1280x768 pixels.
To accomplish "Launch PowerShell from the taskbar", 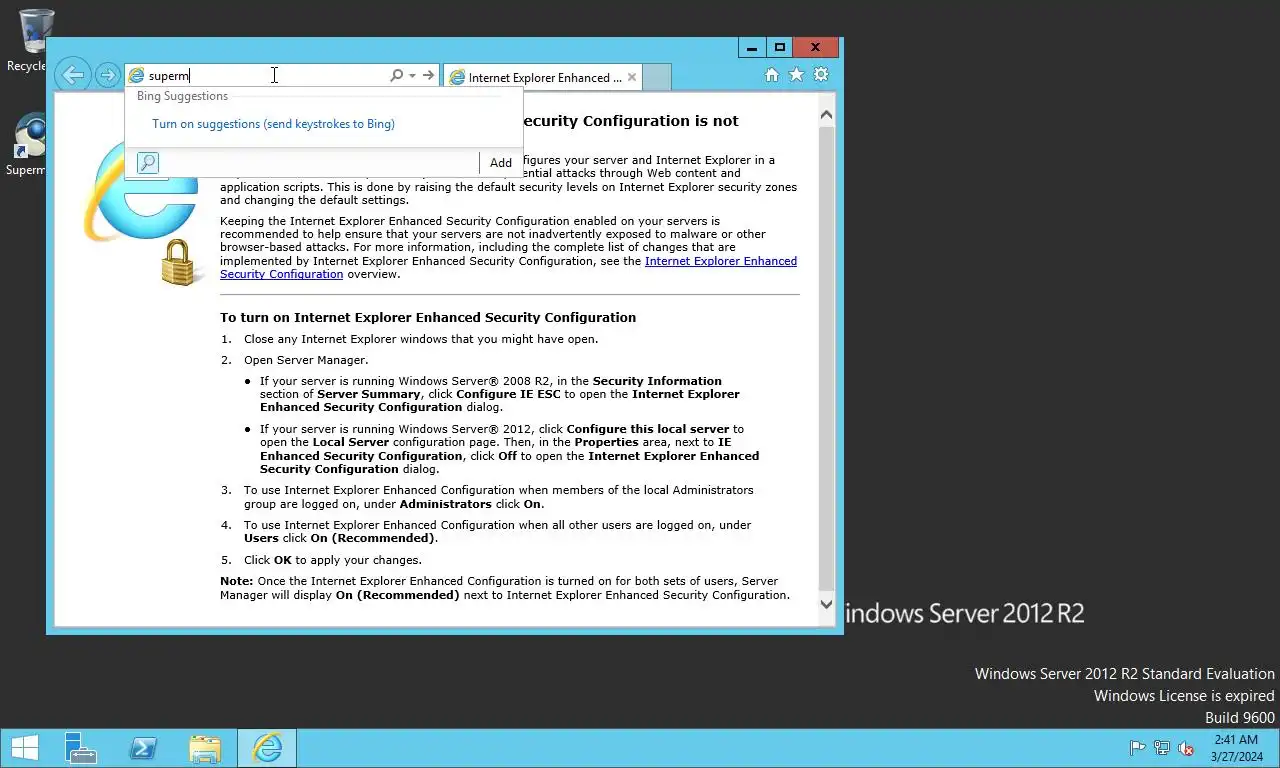I will [x=143, y=748].
